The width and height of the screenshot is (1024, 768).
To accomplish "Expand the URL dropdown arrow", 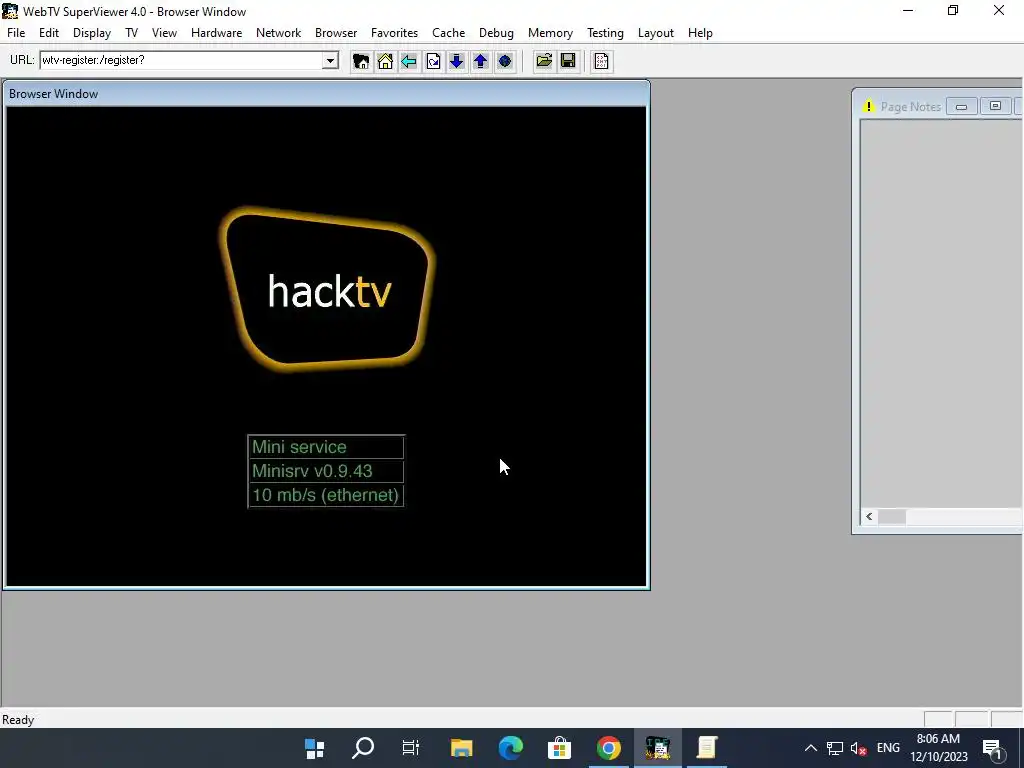I will click(x=330, y=61).
